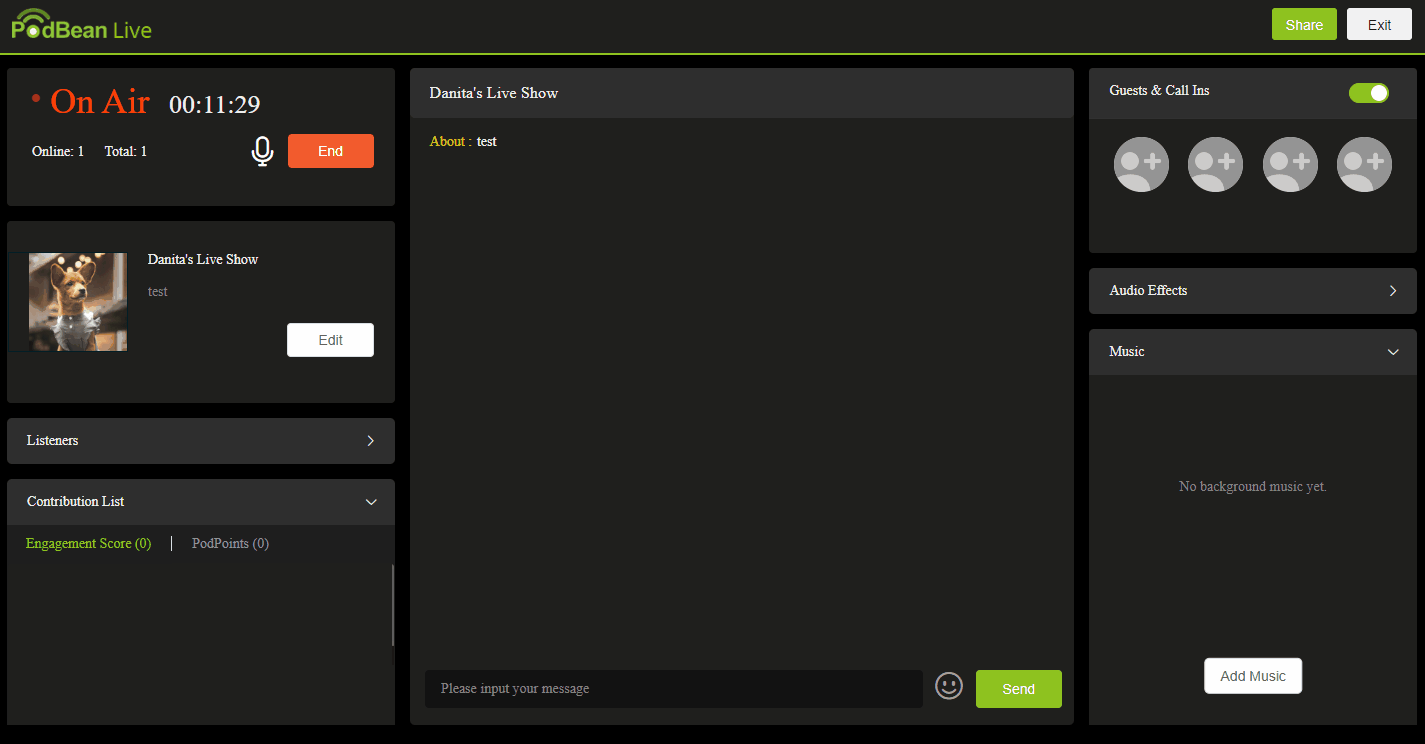Click the PodBean Live logo
The width and height of the screenshot is (1425, 744).
tap(82, 26)
